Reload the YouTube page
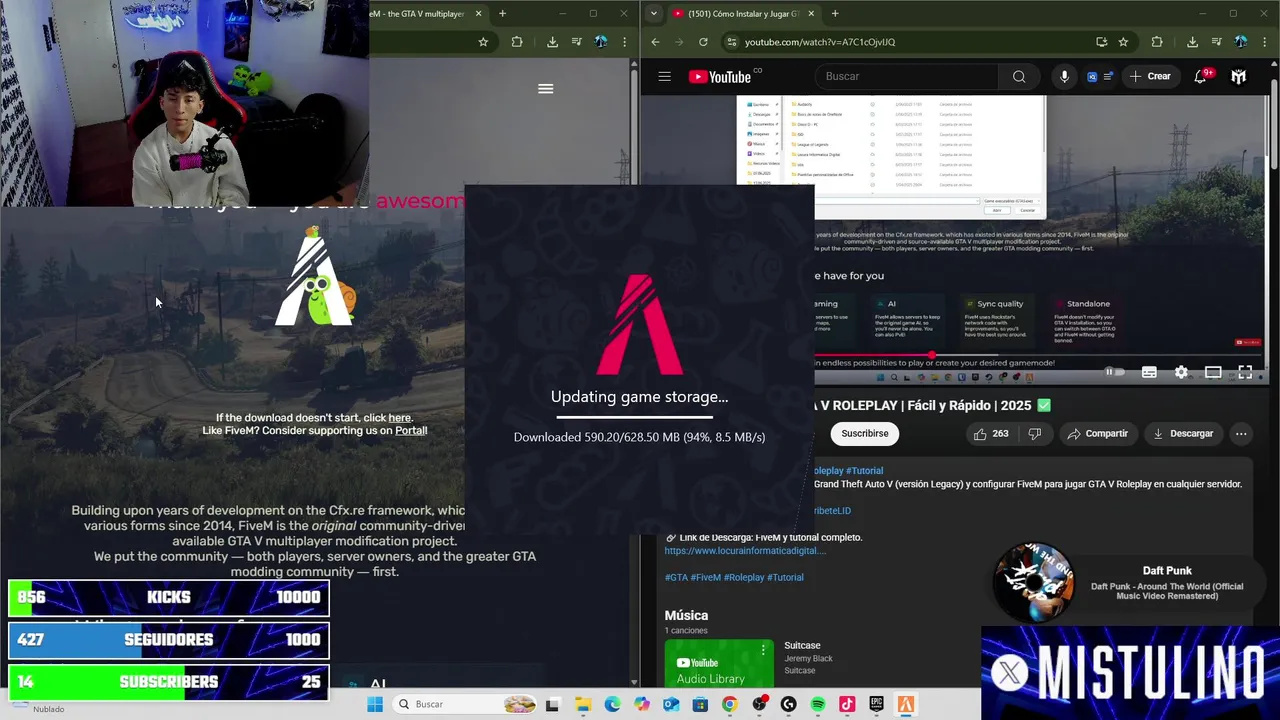Image resolution: width=1280 pixels, height=720 pixels. [703, 42]
